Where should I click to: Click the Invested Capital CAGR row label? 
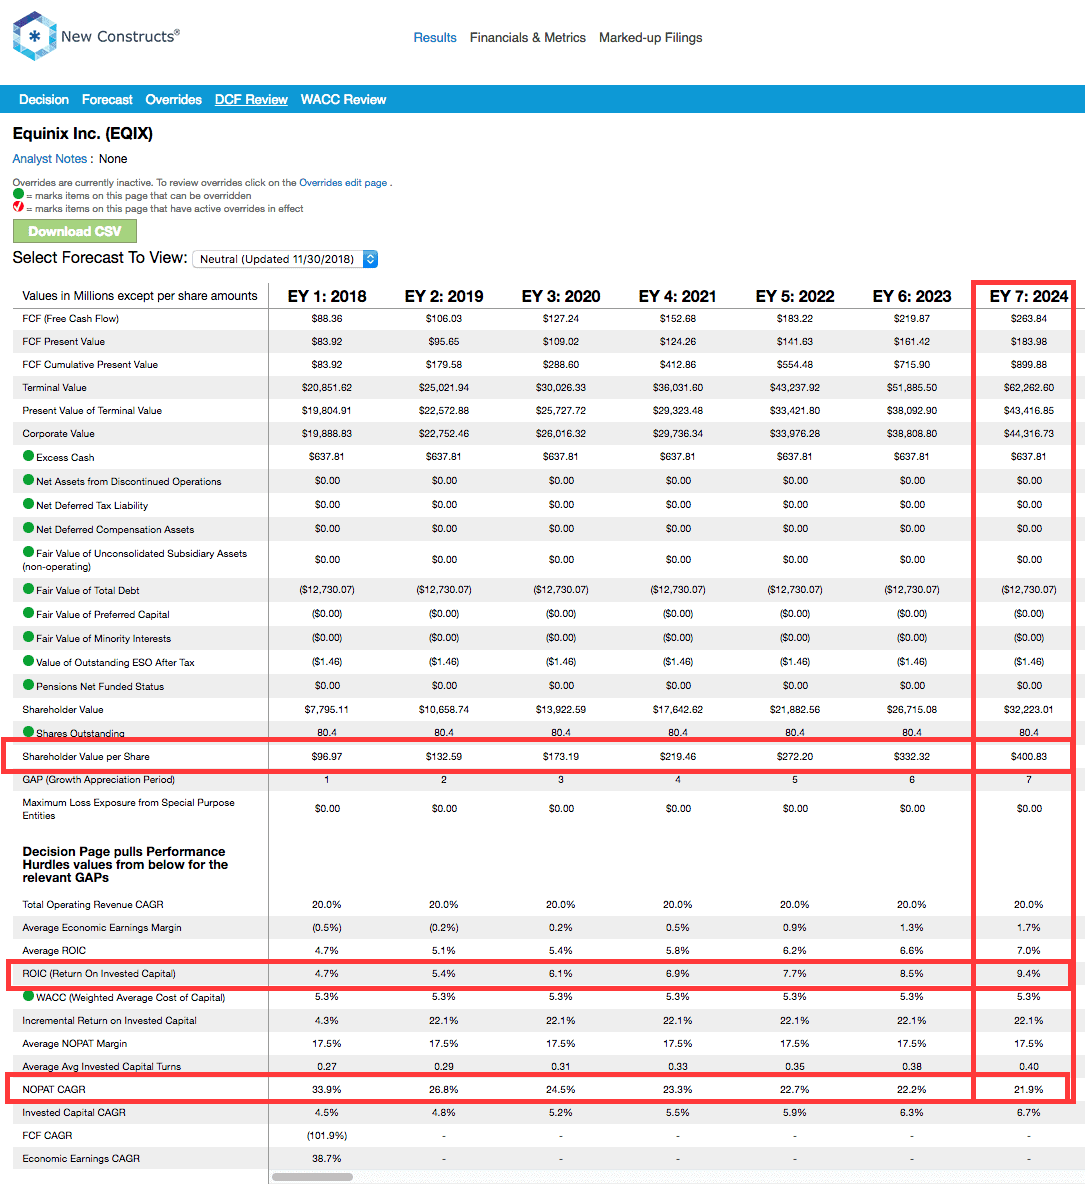pyautogui.click(x=73, y=1112)
